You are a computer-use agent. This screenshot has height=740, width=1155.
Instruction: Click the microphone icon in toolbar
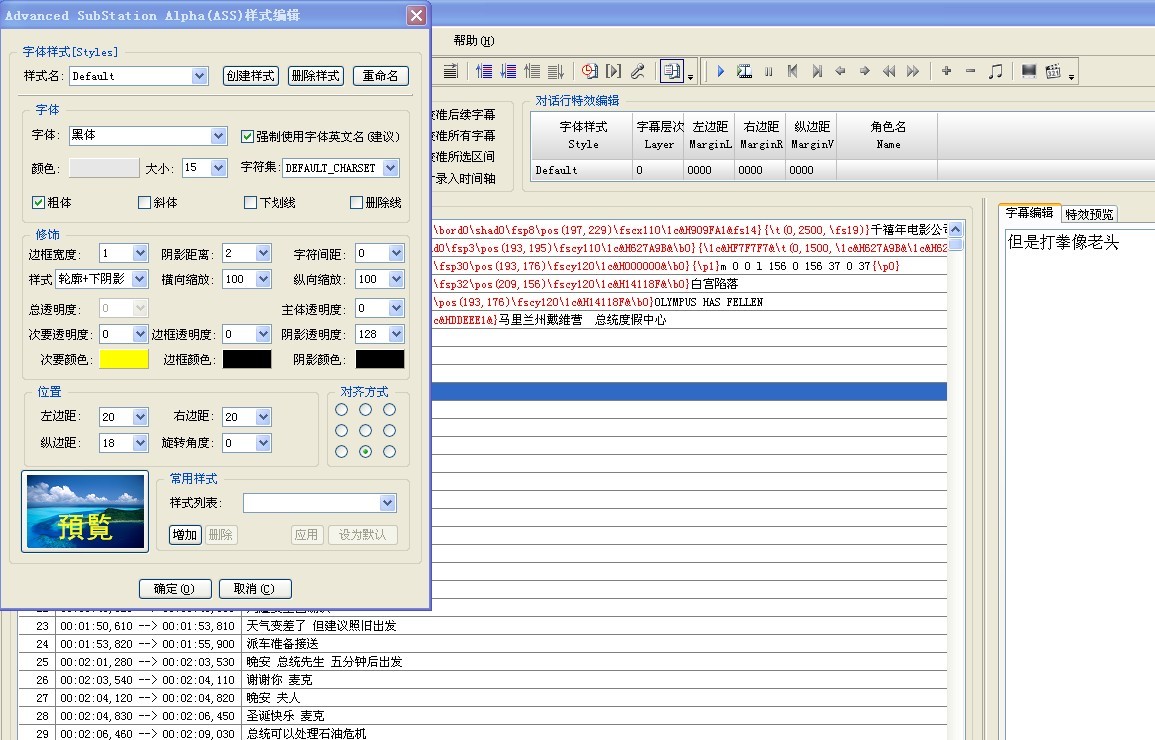pos(637,71)
